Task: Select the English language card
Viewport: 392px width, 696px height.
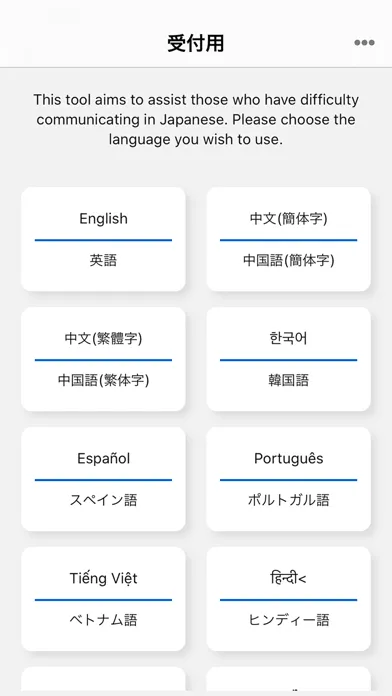Action: click(103, 239)
